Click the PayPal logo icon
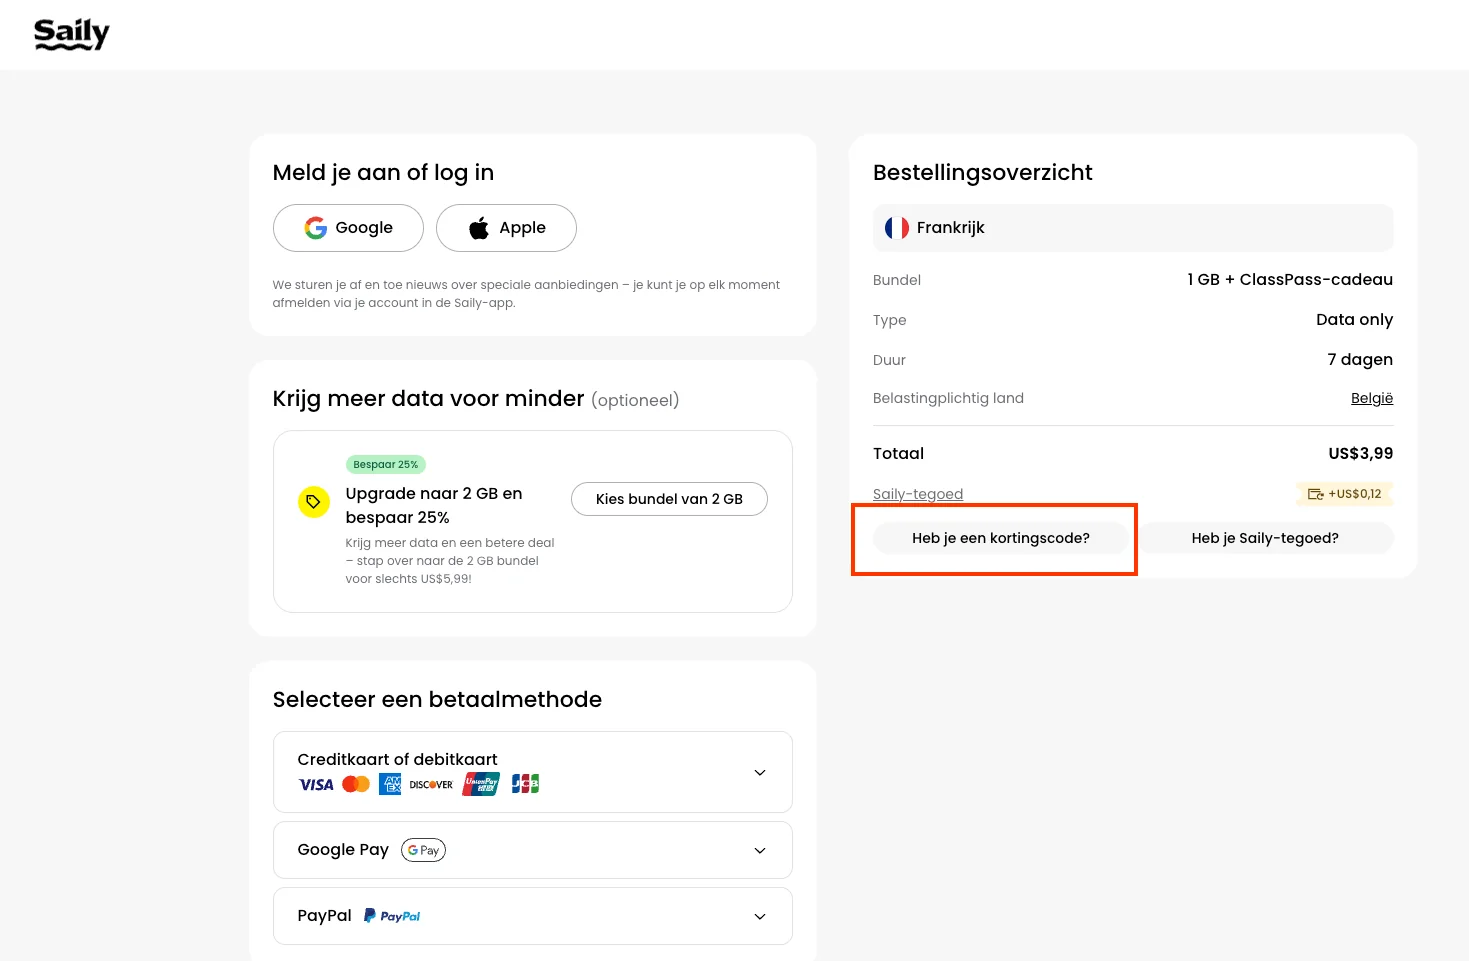This screenshot has height=961, width=1469. [x=392, y=916]
